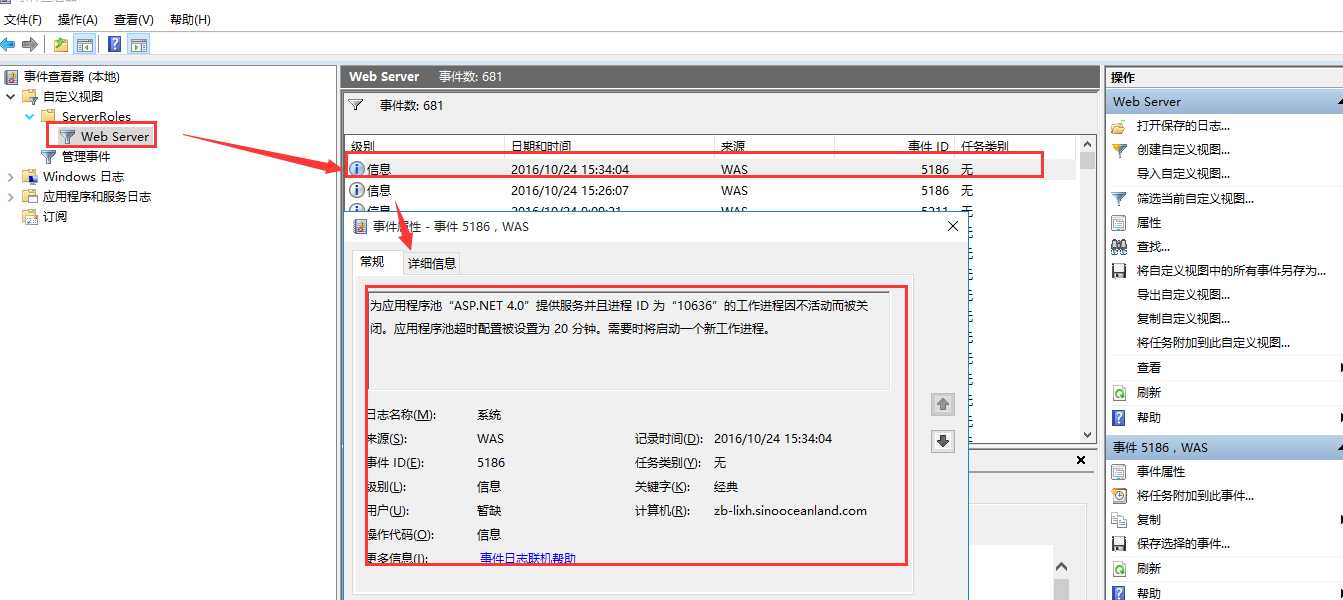
Task: Click the event description text box
Action: (629, 340)
